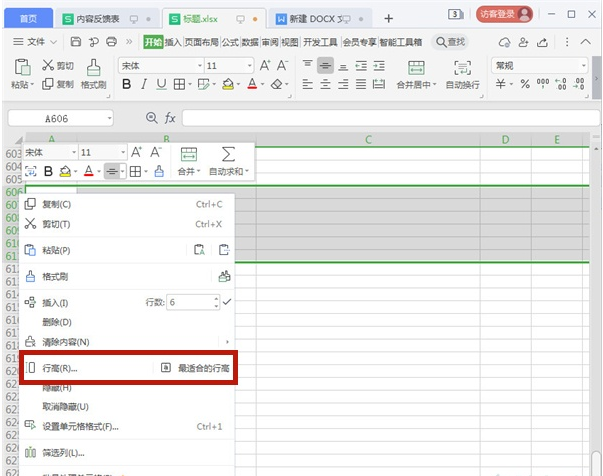
Task: Click 自动换行 wrap text button
Action: 462,75
